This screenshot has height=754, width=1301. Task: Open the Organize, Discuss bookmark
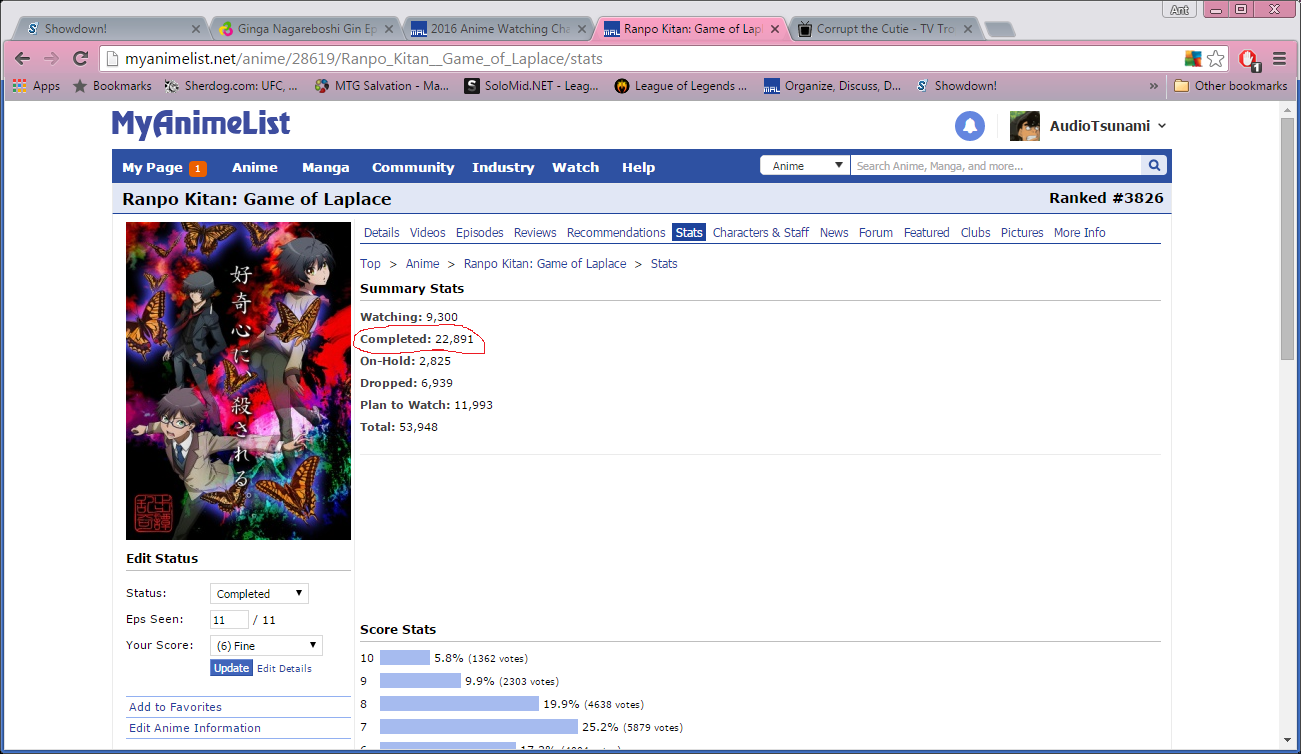(x=832, y=86)
